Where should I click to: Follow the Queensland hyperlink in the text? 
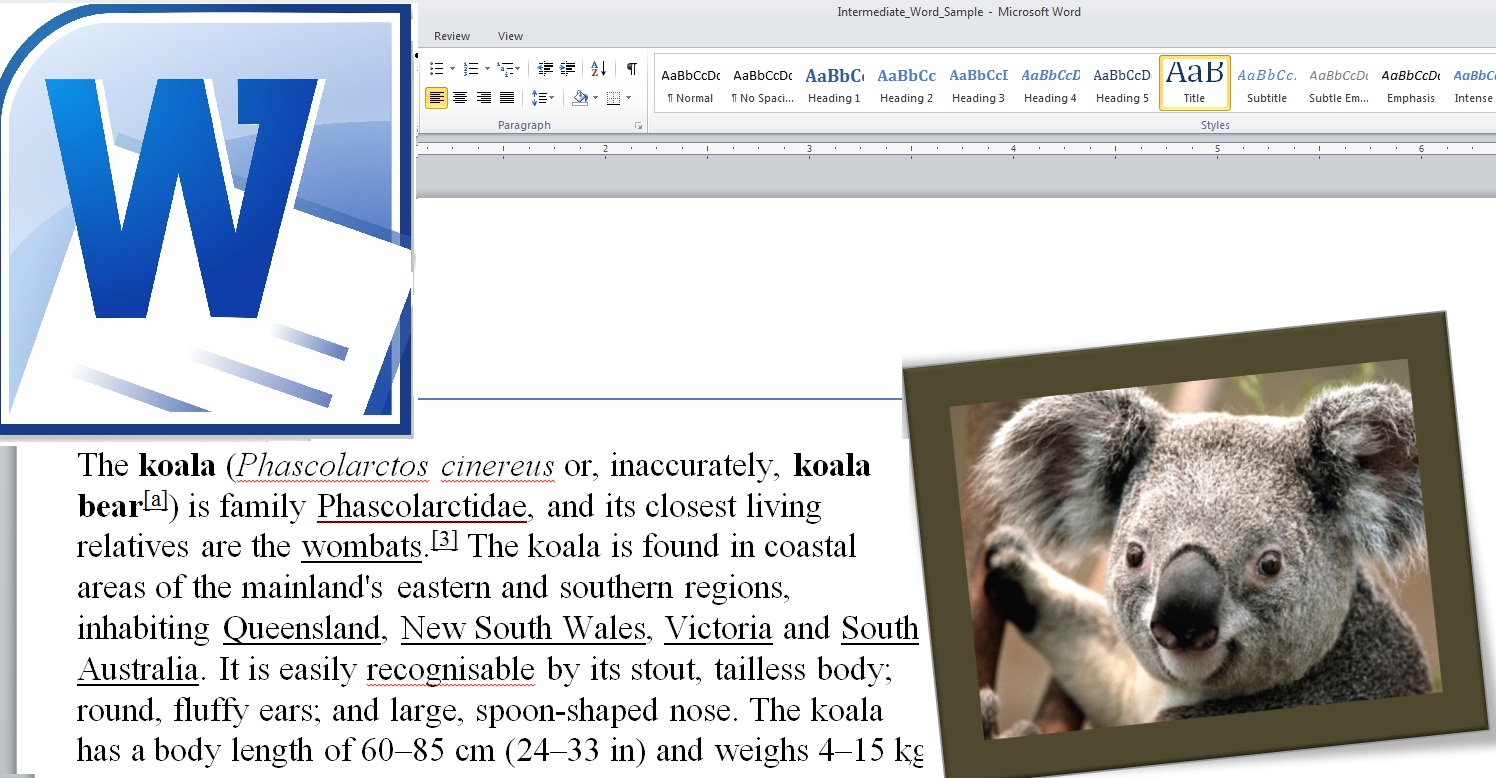(301, 629)
